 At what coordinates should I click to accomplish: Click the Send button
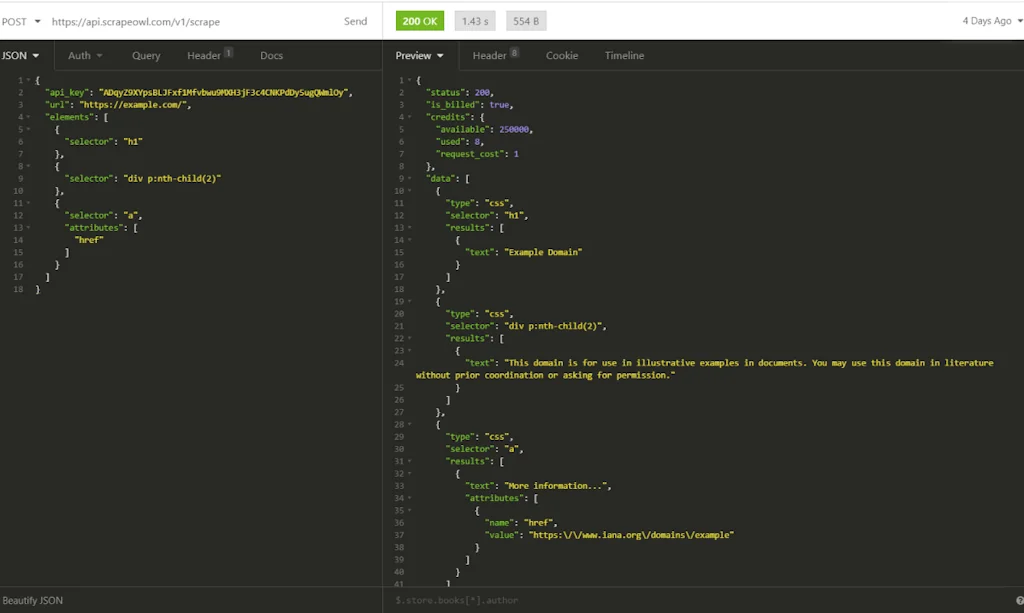click(355, 21)
